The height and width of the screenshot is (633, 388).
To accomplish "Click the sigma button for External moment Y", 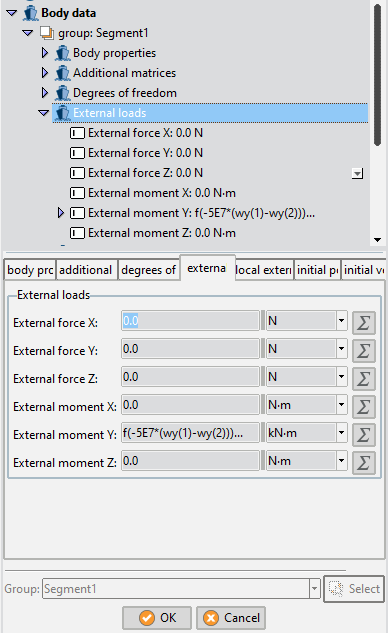I will tap(363, 435).
